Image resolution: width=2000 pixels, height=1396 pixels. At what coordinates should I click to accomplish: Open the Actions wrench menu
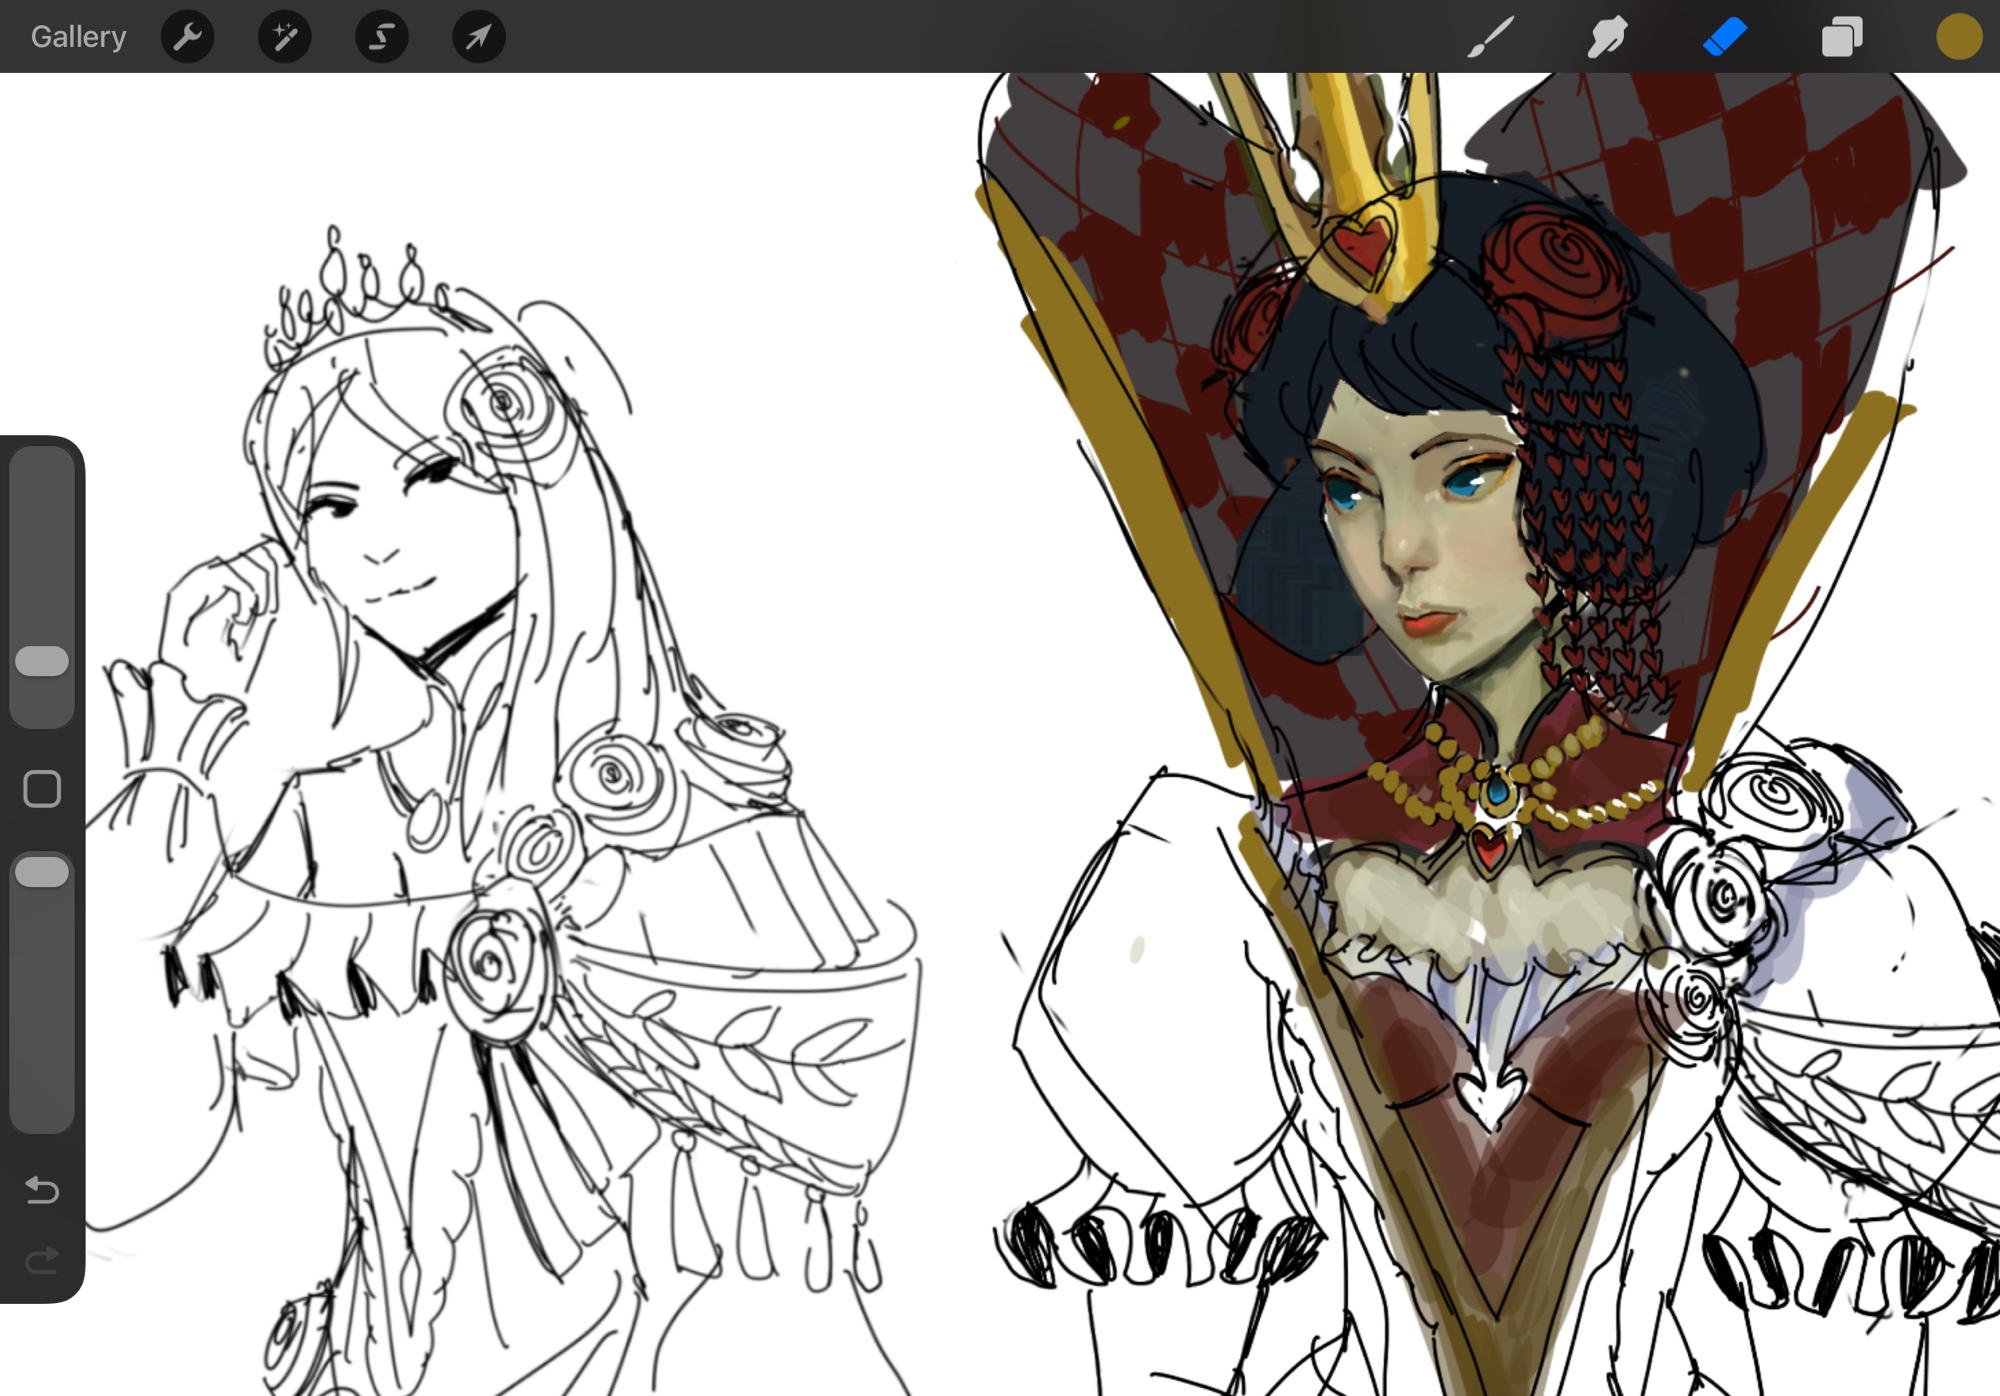pos(187,37)
